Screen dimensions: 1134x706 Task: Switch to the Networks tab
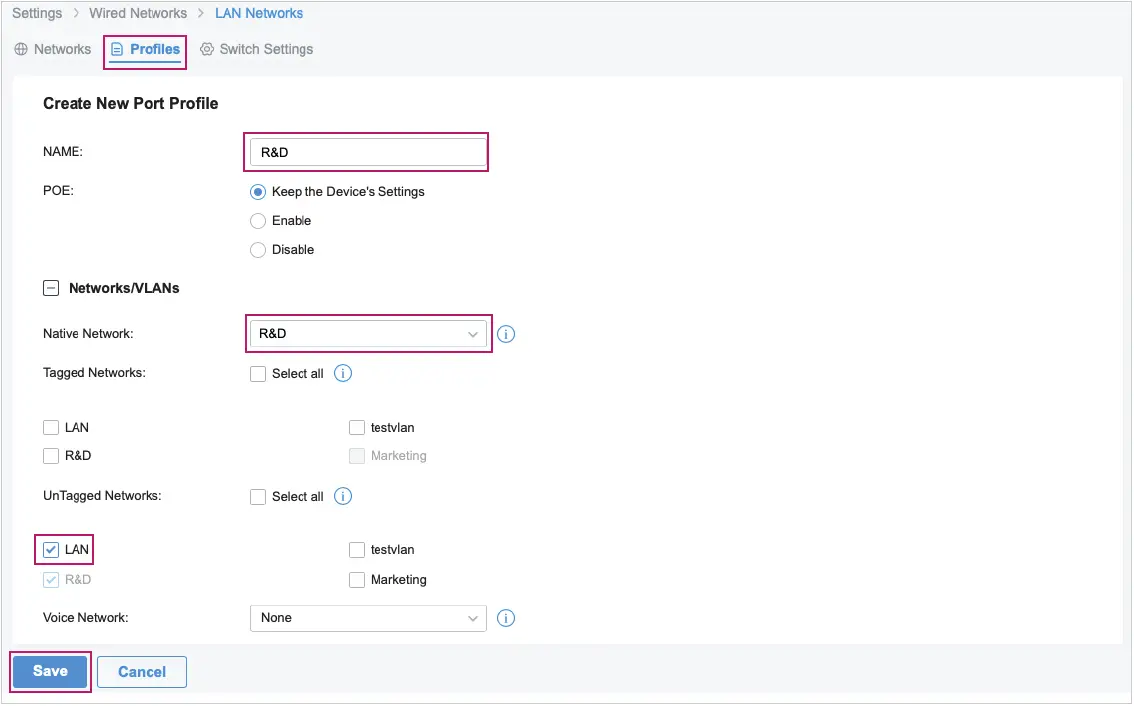tap(62, 48)
